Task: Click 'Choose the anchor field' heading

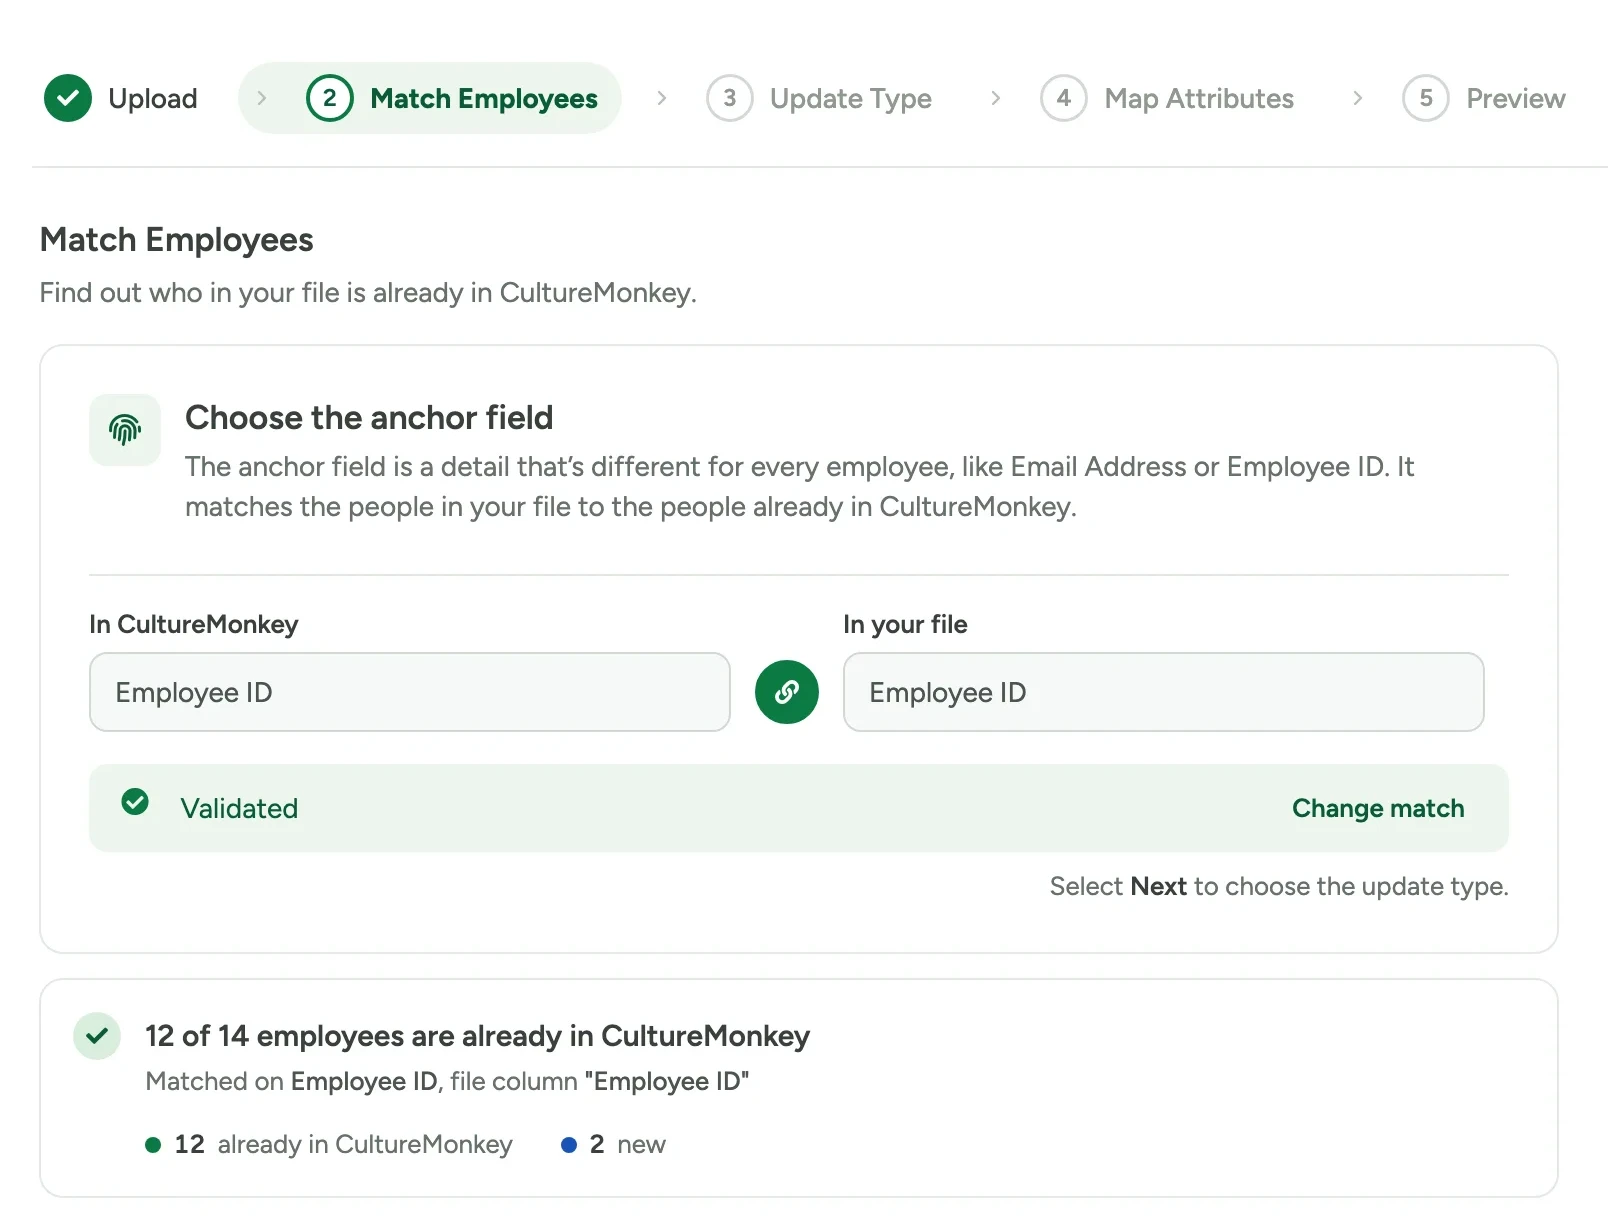Action: point(369,417)
